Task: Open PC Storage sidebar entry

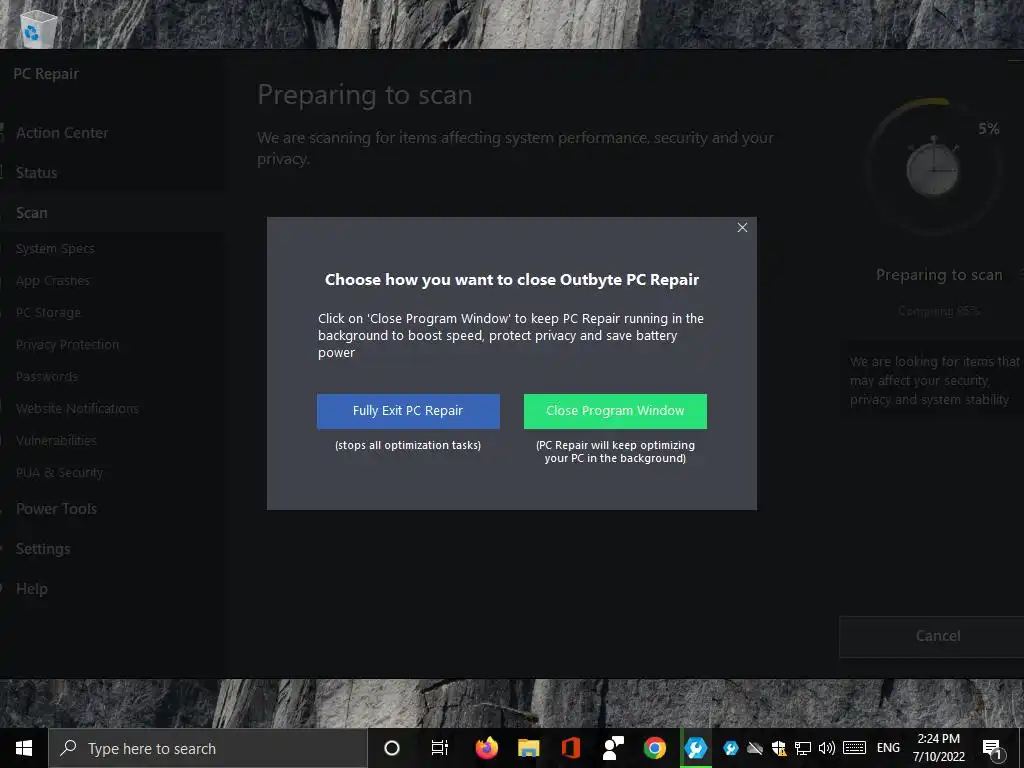Action: (48, 313)
